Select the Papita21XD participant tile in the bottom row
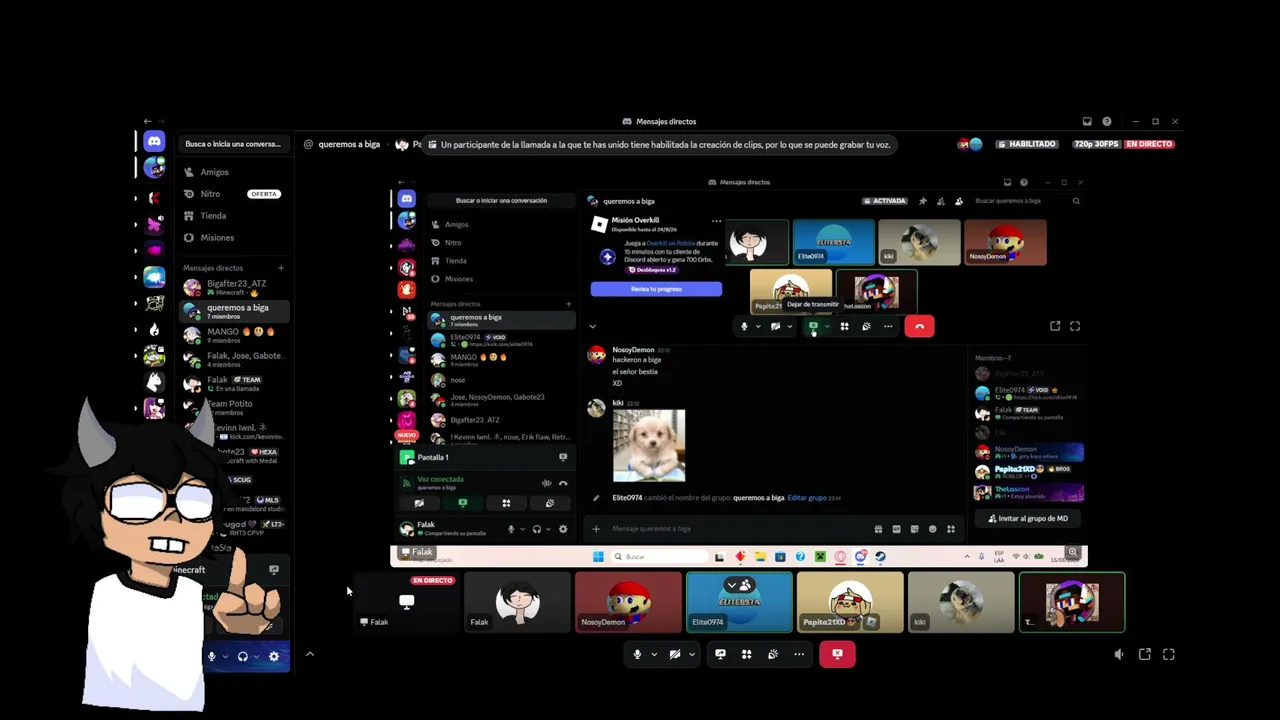Viewport: 1280px width, 720px height. pos(850,602)
